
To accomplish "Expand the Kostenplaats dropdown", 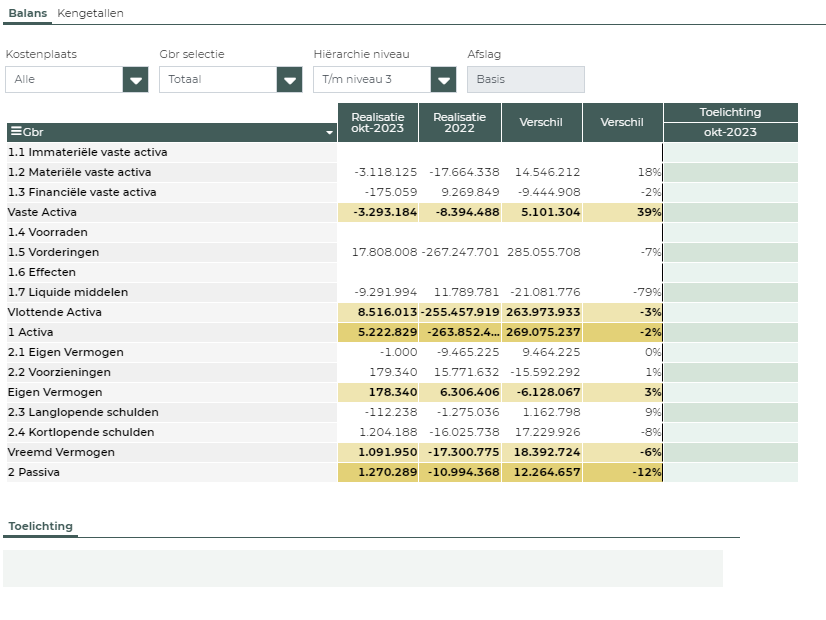I will tap(135, 80).
